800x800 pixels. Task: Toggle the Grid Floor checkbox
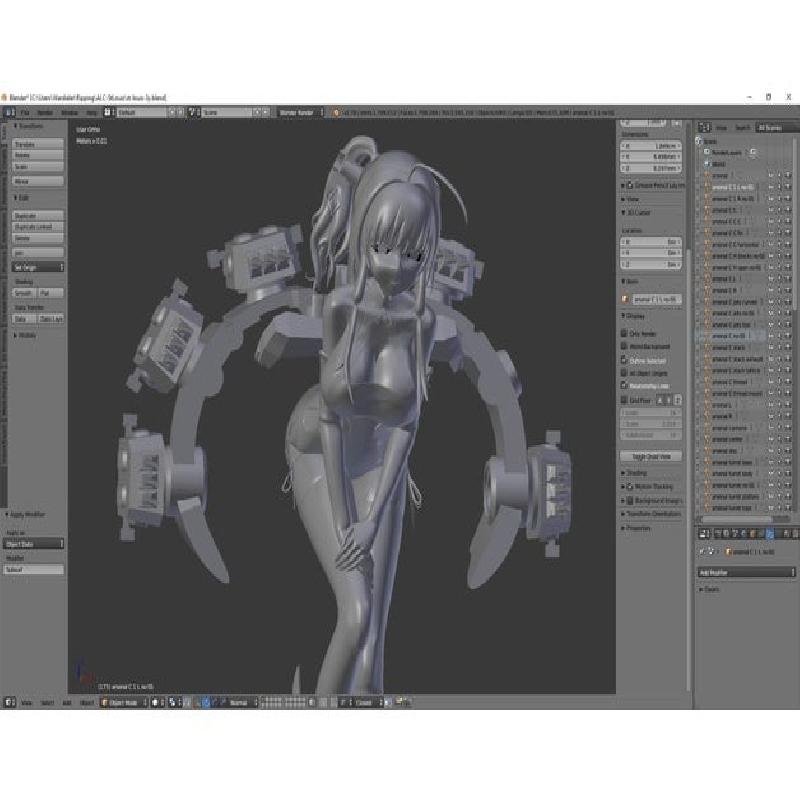pos(625,399)
